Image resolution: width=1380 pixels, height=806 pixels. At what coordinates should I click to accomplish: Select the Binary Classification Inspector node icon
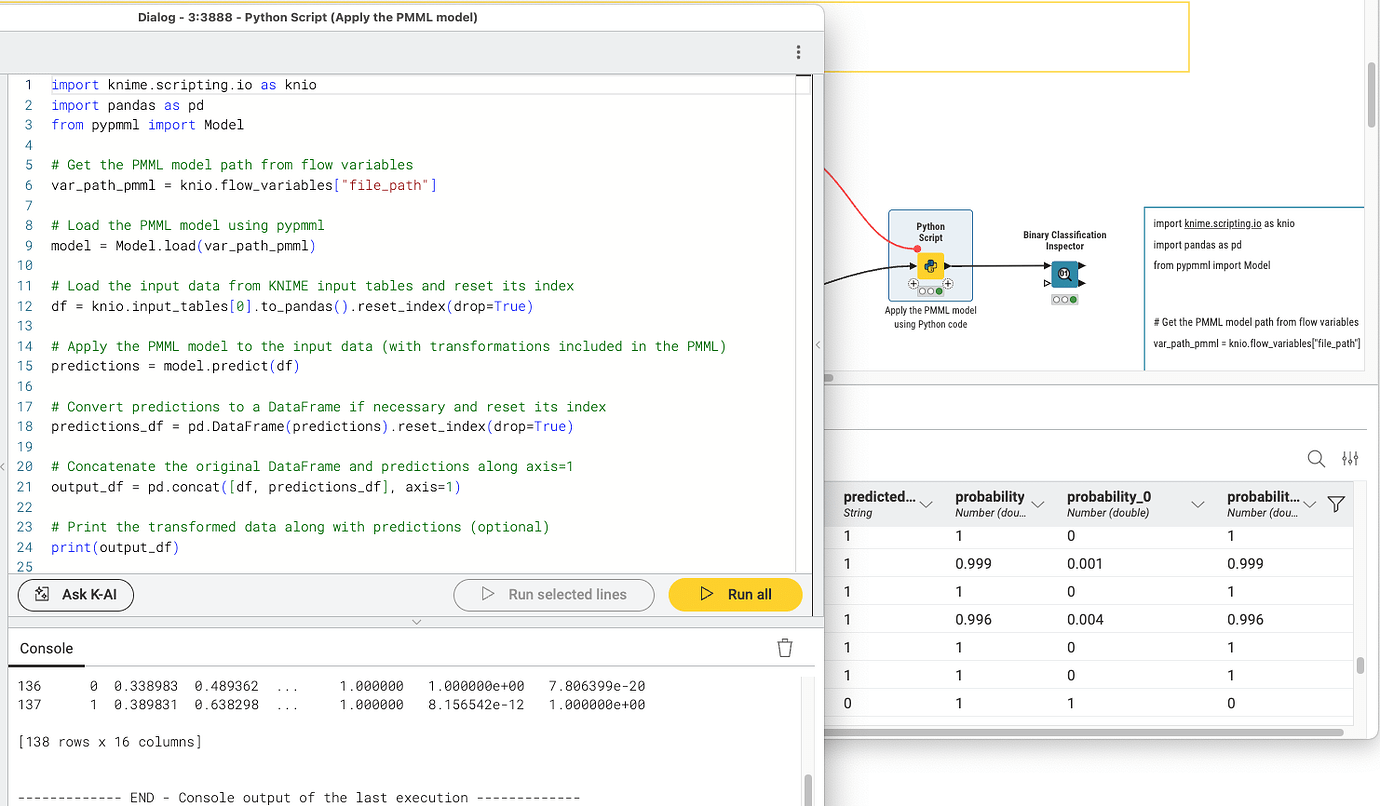1064,273
